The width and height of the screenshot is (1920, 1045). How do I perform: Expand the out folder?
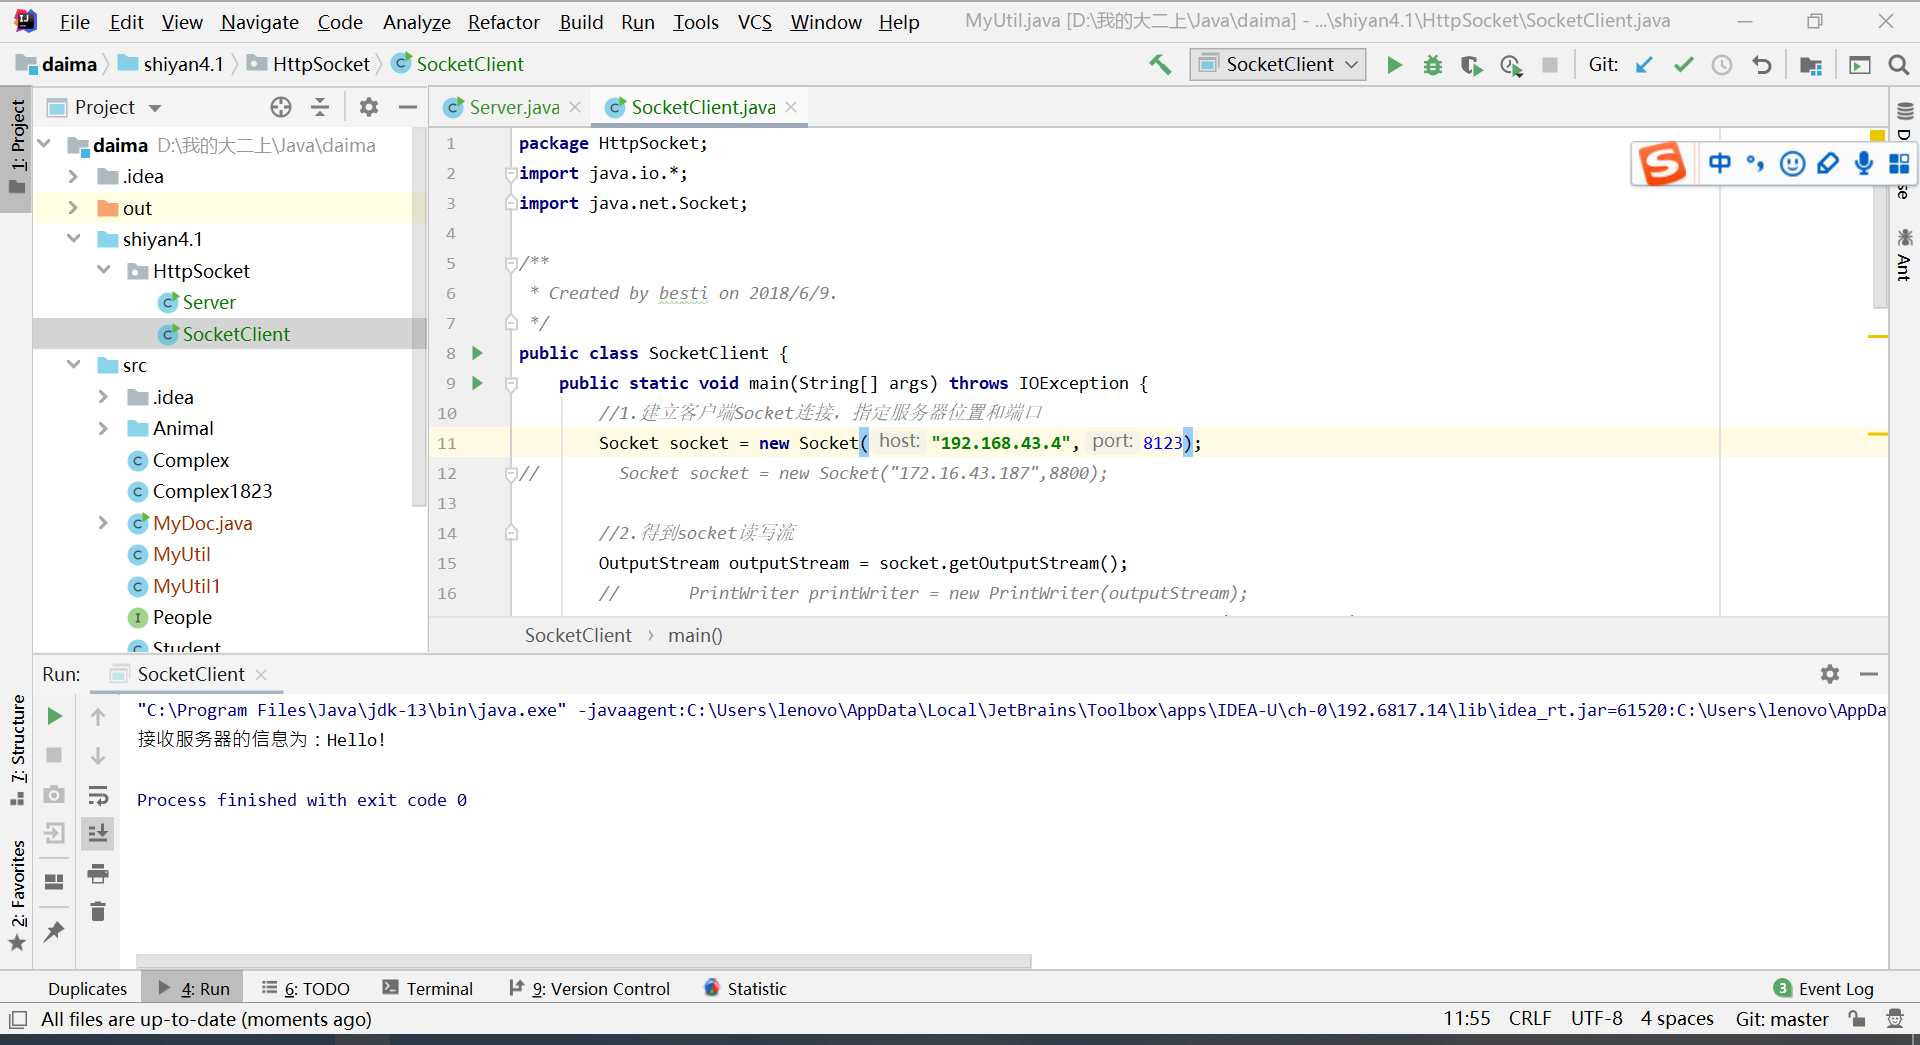point(73,208)
